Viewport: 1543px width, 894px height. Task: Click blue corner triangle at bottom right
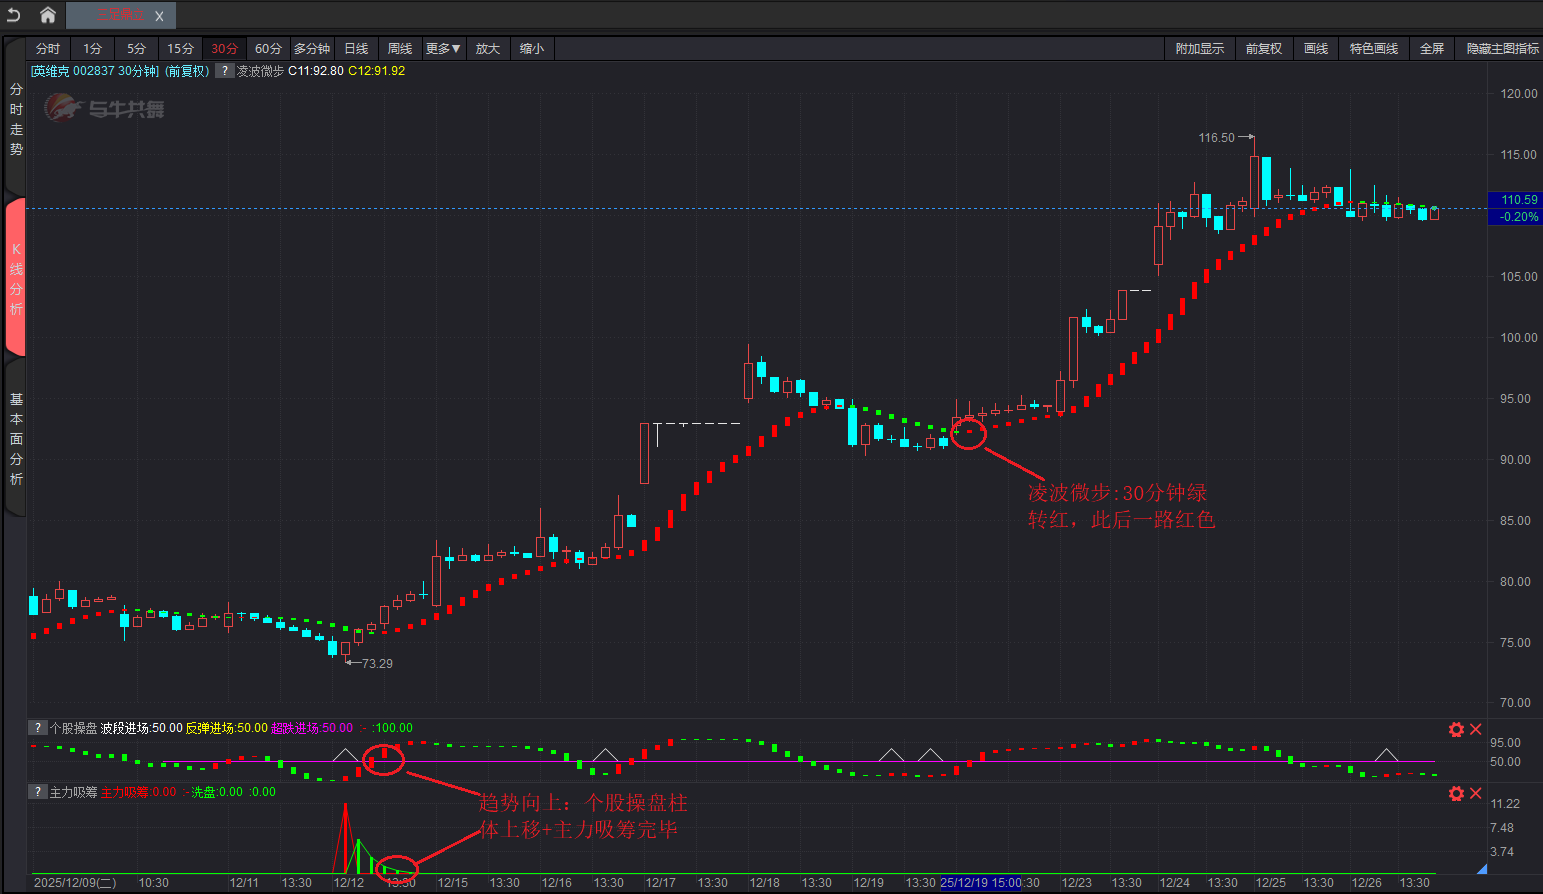(x=1481, y=869)
